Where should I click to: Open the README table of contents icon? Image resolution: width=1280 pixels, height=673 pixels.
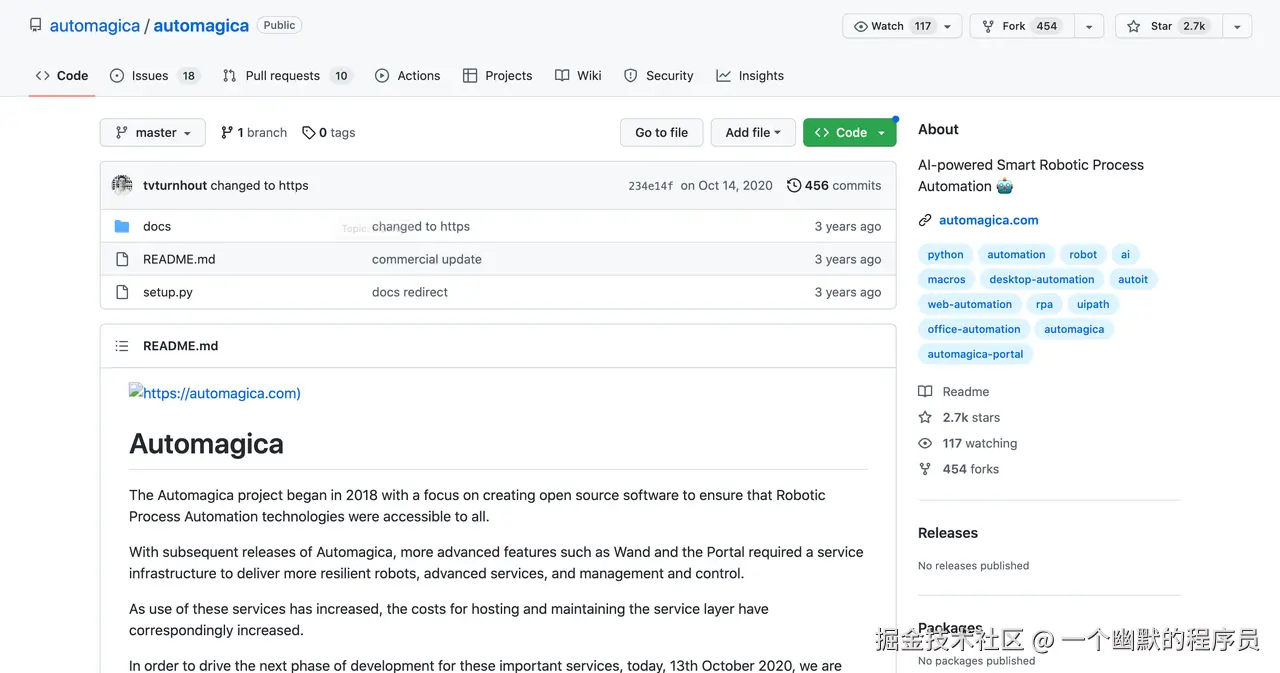[x=122, y=346]
